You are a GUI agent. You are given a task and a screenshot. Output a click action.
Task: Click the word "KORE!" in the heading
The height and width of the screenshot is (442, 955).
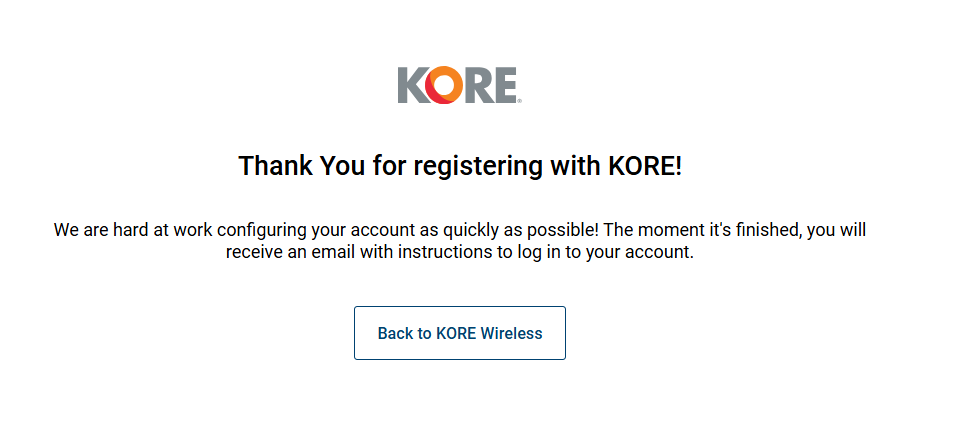645,166
